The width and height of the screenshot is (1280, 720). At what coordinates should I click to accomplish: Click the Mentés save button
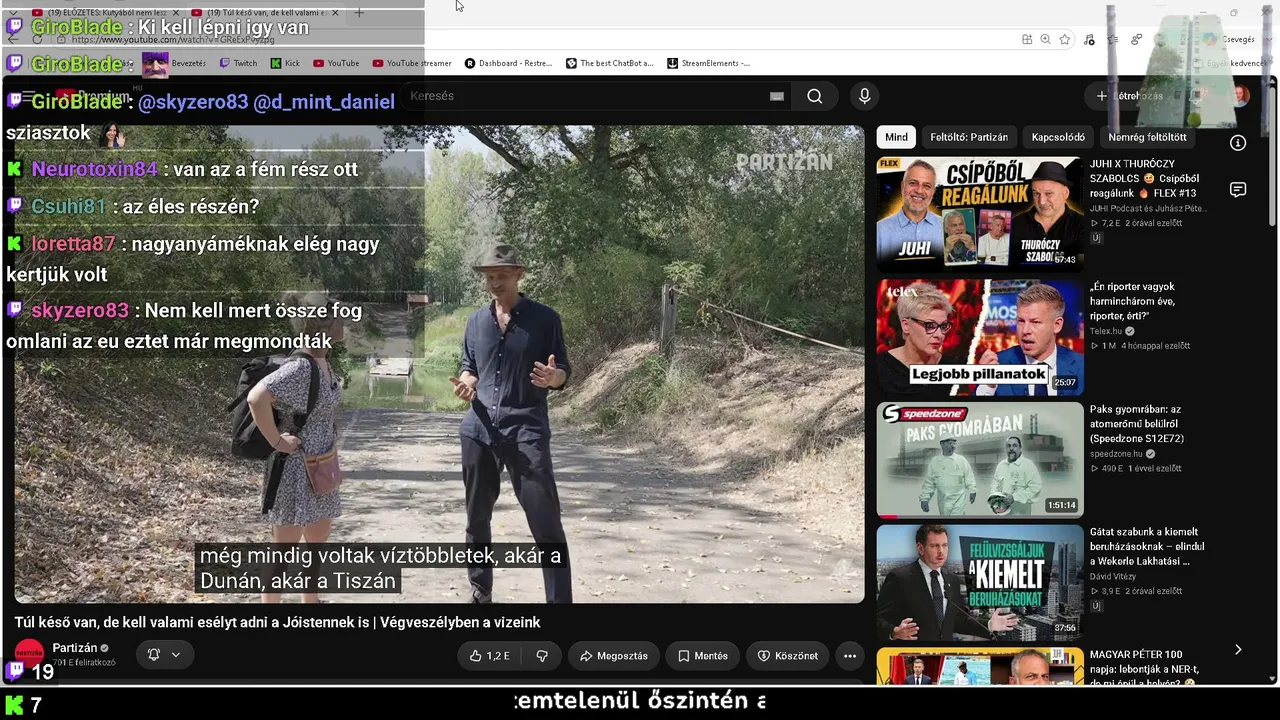(x=702, y=656)
